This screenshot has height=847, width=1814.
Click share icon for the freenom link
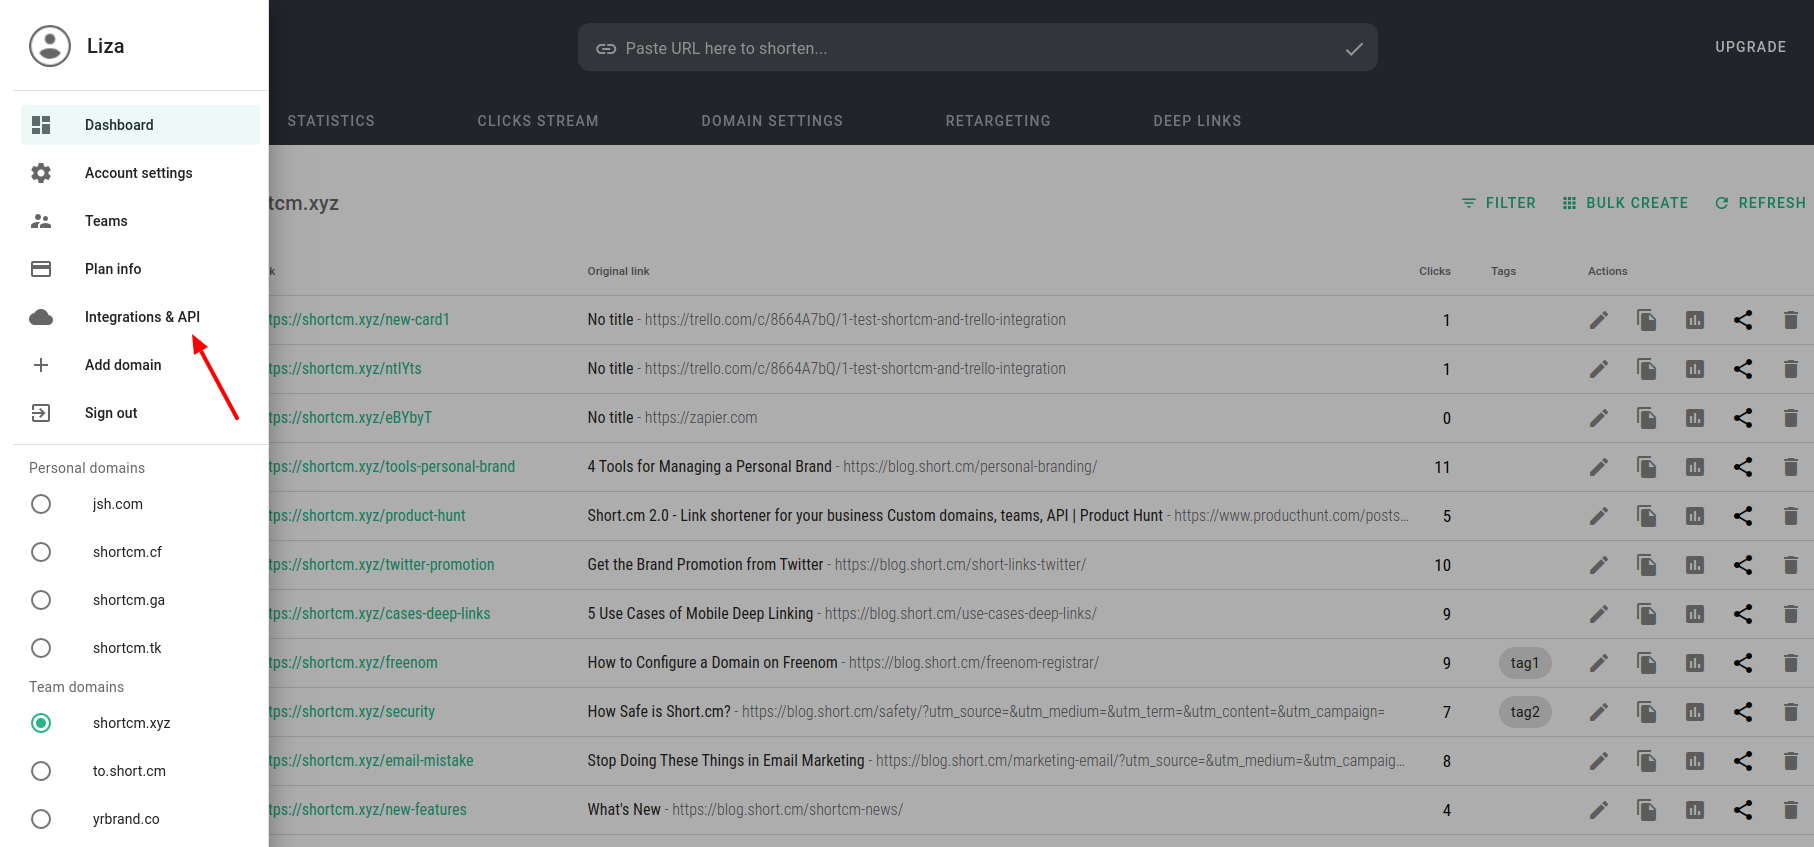(x=1742, y=663)
